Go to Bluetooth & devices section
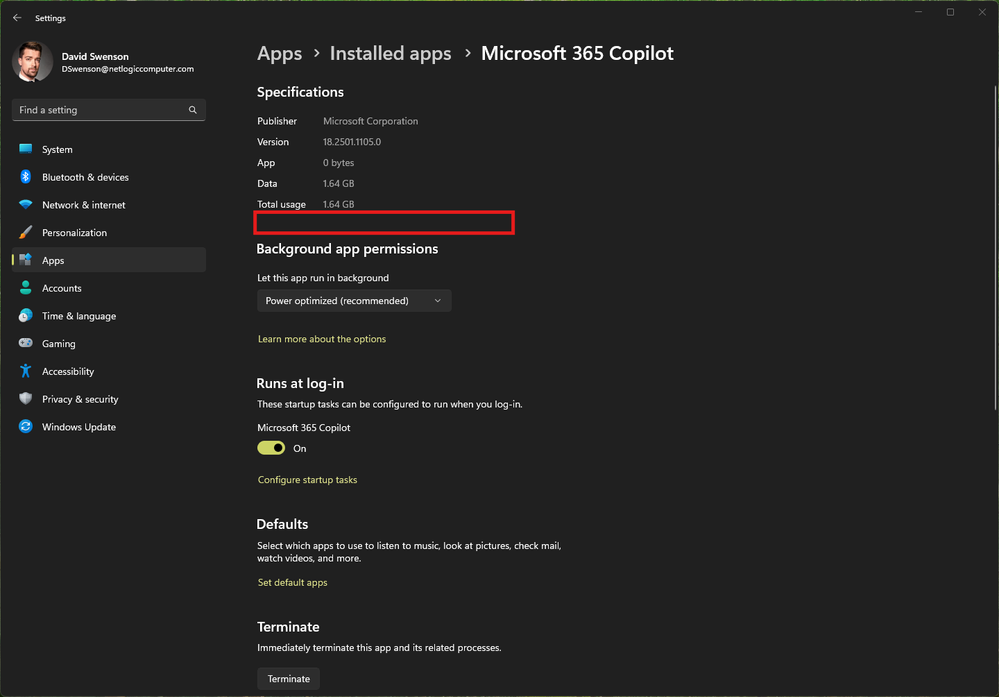 tap(108, 177)
